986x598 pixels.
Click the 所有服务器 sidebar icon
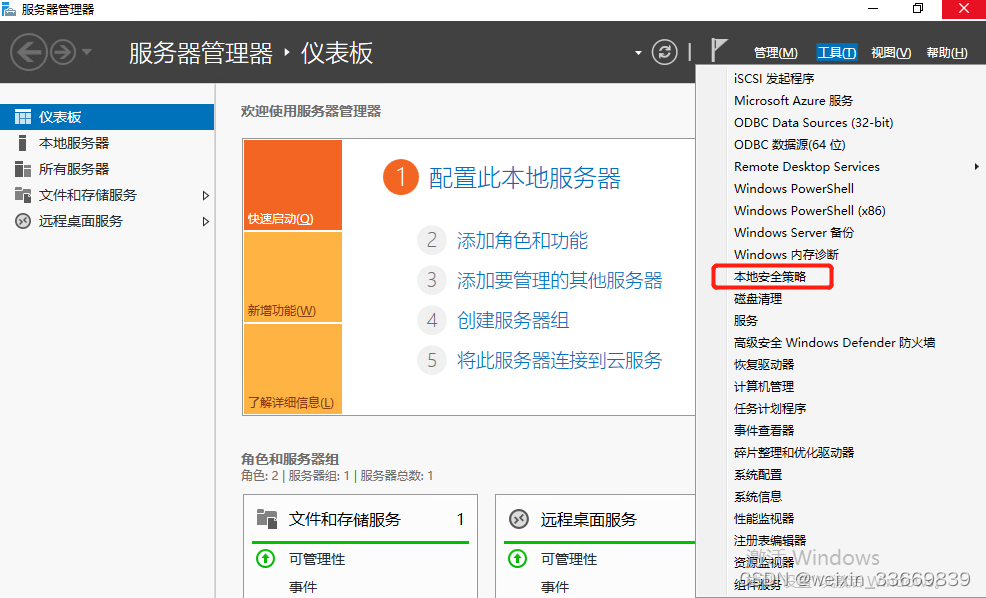click(23, 169)
